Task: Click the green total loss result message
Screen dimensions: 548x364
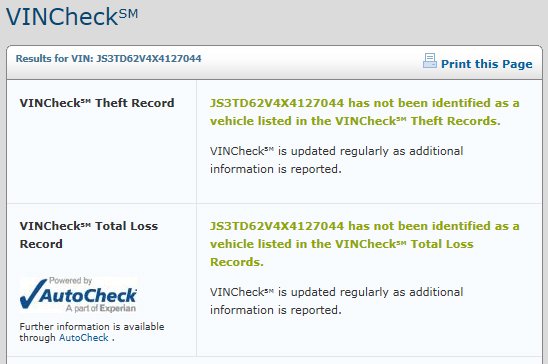Action: coord(365,244)
